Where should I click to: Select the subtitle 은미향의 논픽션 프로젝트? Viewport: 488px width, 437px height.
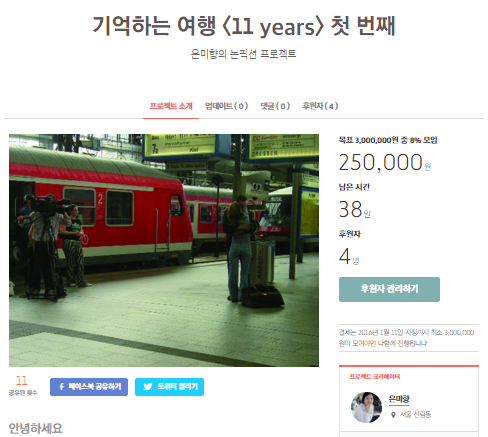243,54
